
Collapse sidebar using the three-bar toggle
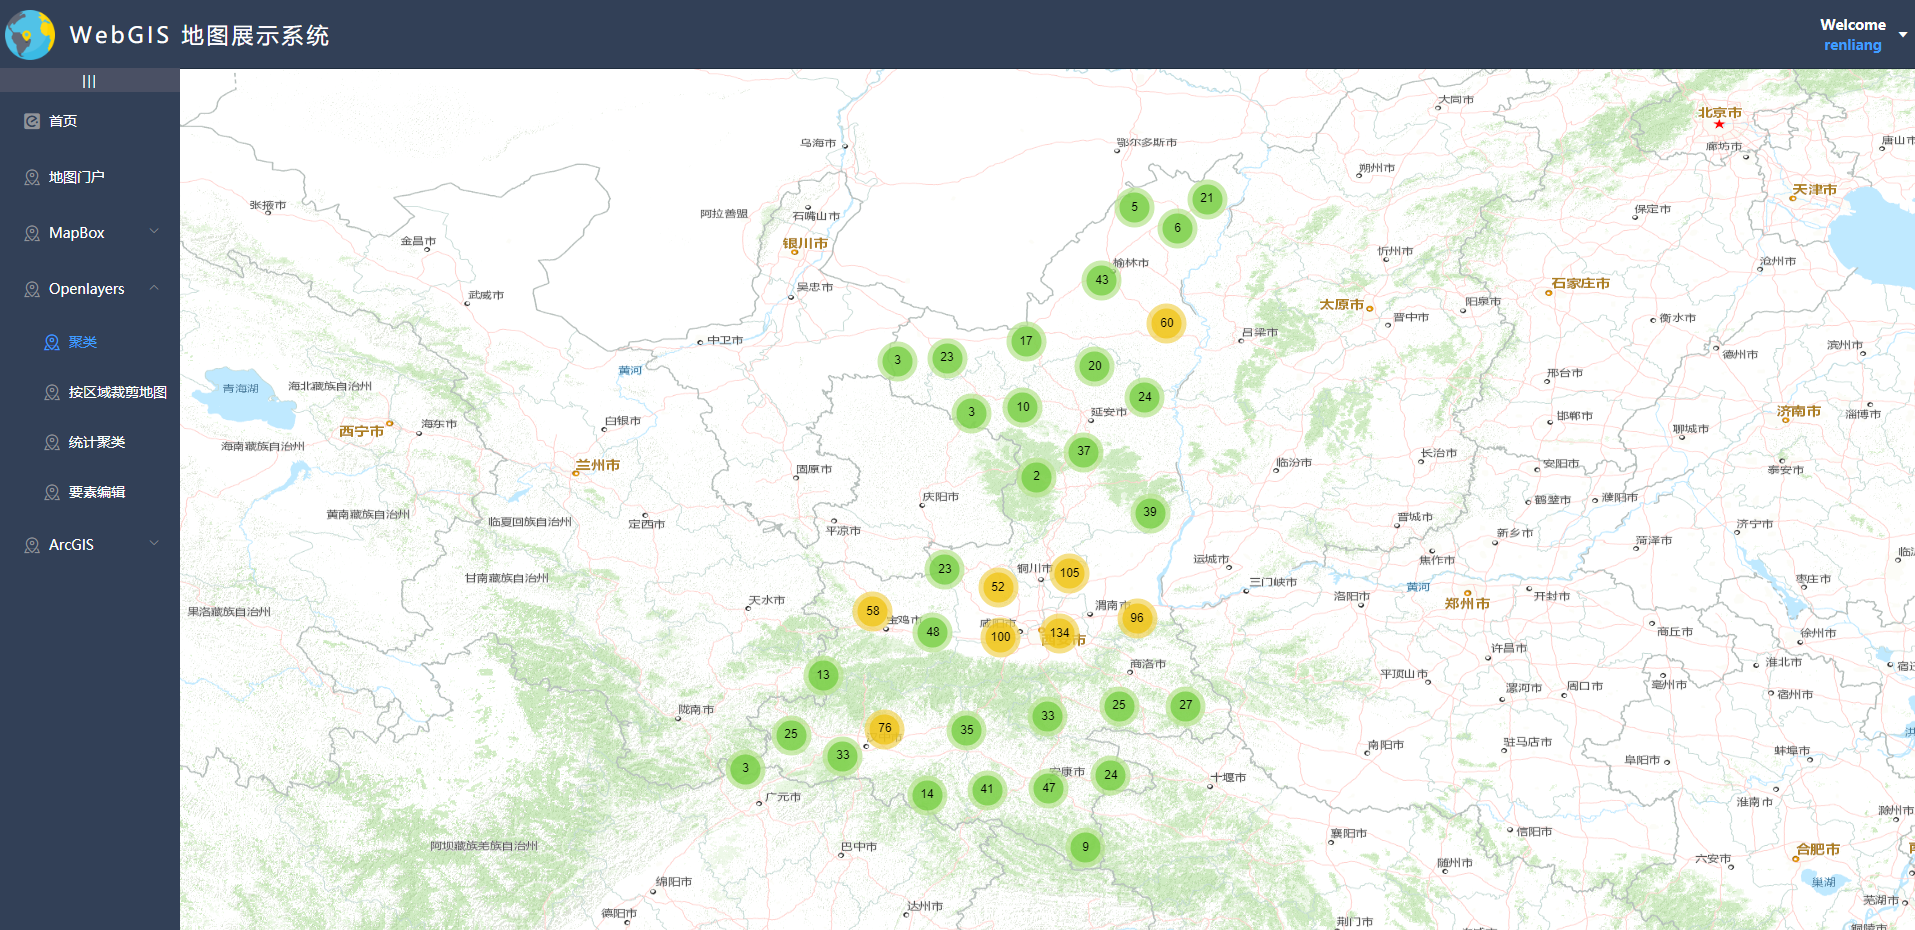[x=89, y=81]
